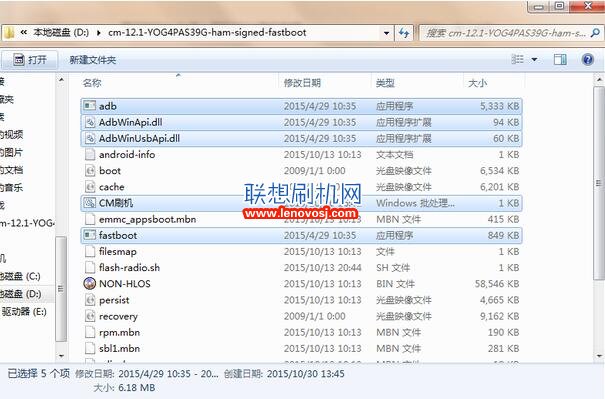Click the double chevron in address bar
Screen dimensions: 605x399
point(24,32)
